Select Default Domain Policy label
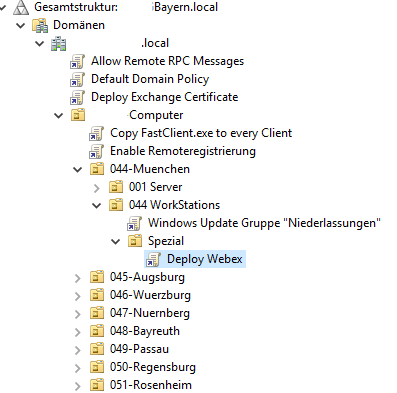 click(x=150, y=79)
